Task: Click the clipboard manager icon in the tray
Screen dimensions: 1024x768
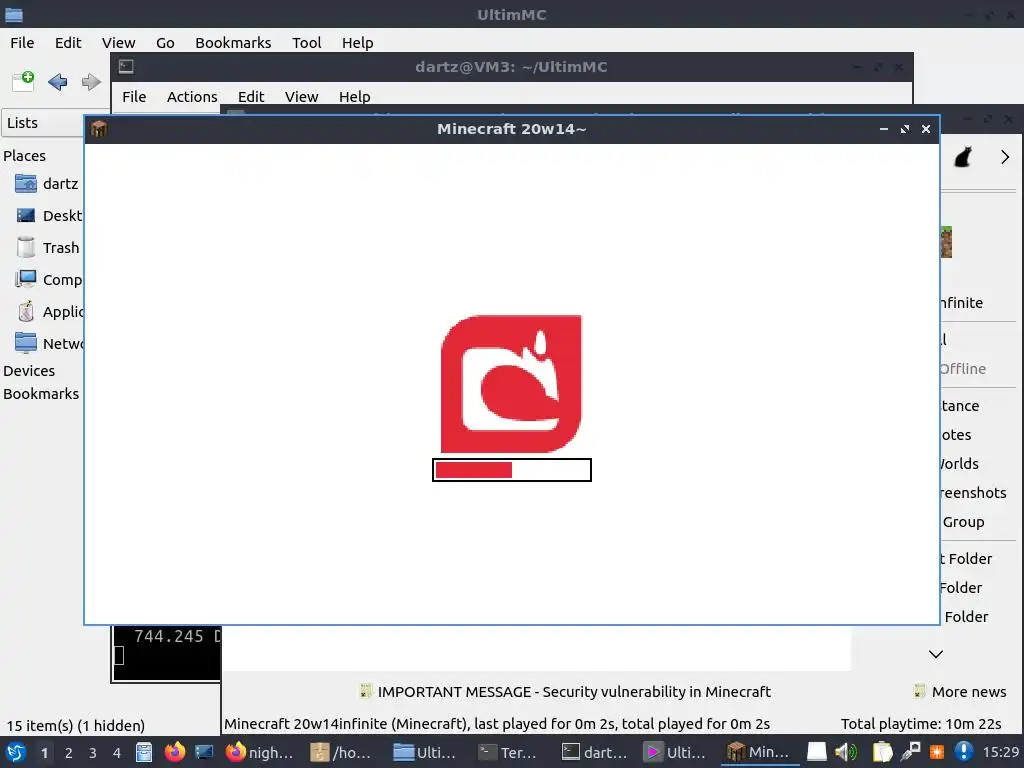Action: (x=882, y=752)
